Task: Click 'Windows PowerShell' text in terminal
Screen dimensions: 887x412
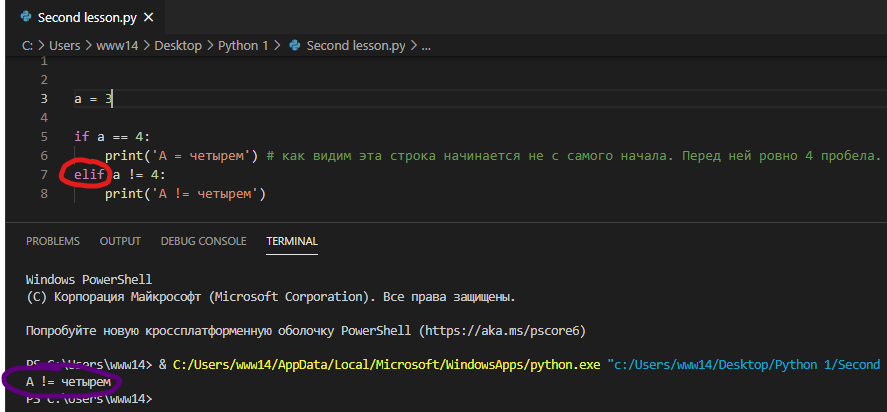Action: [x=89, y=280]
